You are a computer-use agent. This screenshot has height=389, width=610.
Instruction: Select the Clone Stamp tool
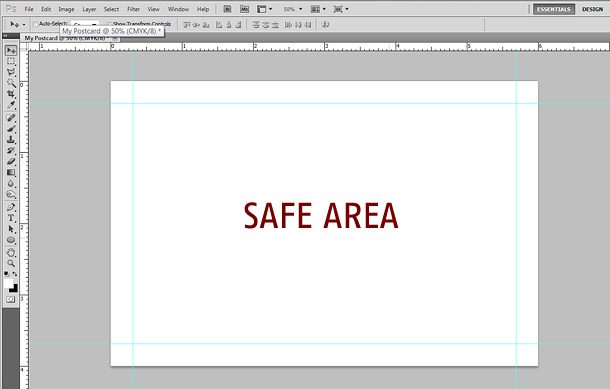point(11,140)
